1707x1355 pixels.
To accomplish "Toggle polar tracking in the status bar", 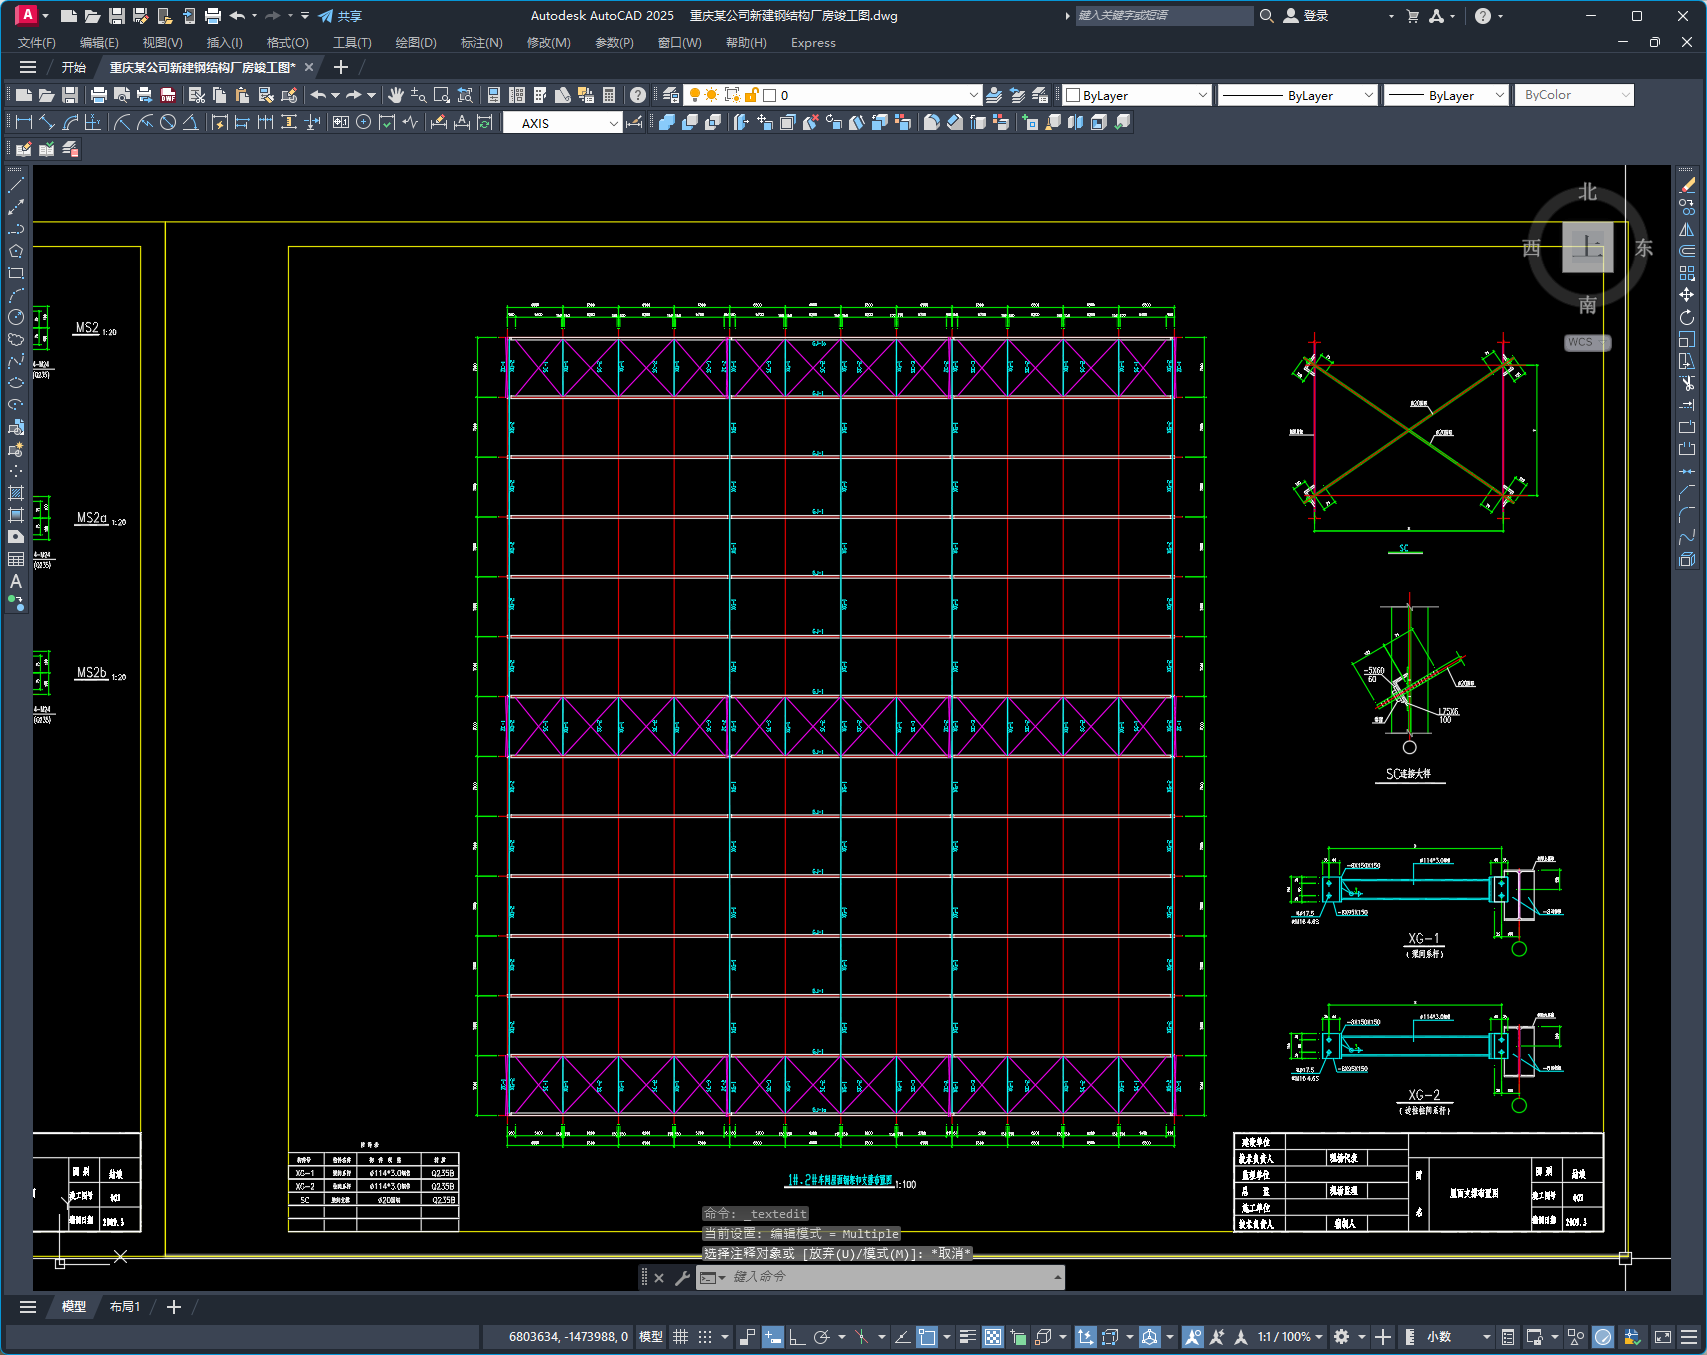I will pos(822,1337).
